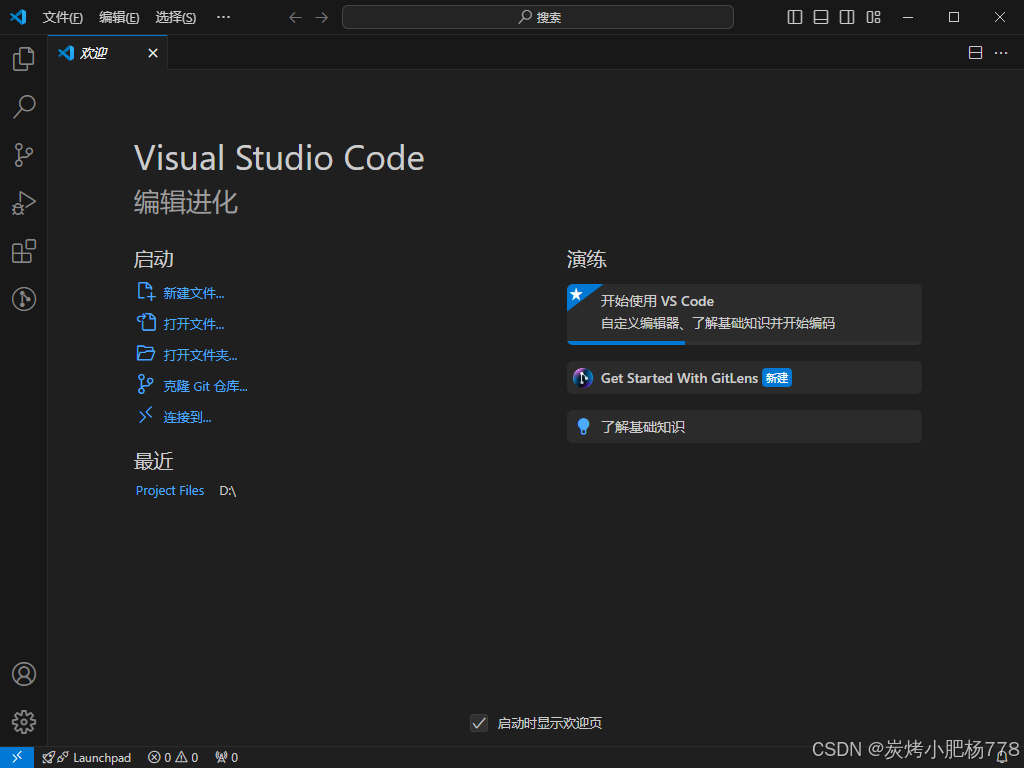Open the 文件(F) menu
This screenshot has height=768, width=1024.
point(63,18)
